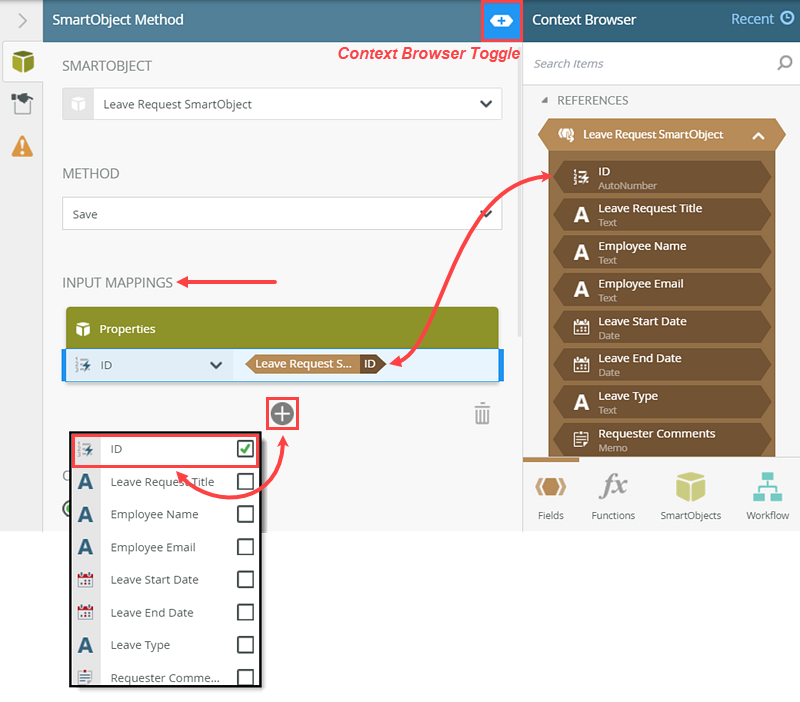
Task: Click the A text icon beside Leave Type in the list
Action: (x=85, y=645)
